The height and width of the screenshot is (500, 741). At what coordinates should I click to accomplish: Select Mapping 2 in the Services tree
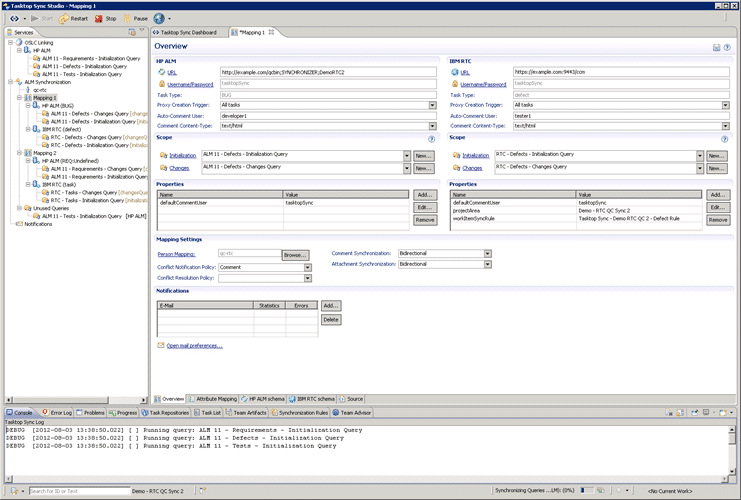pos(44,153)
